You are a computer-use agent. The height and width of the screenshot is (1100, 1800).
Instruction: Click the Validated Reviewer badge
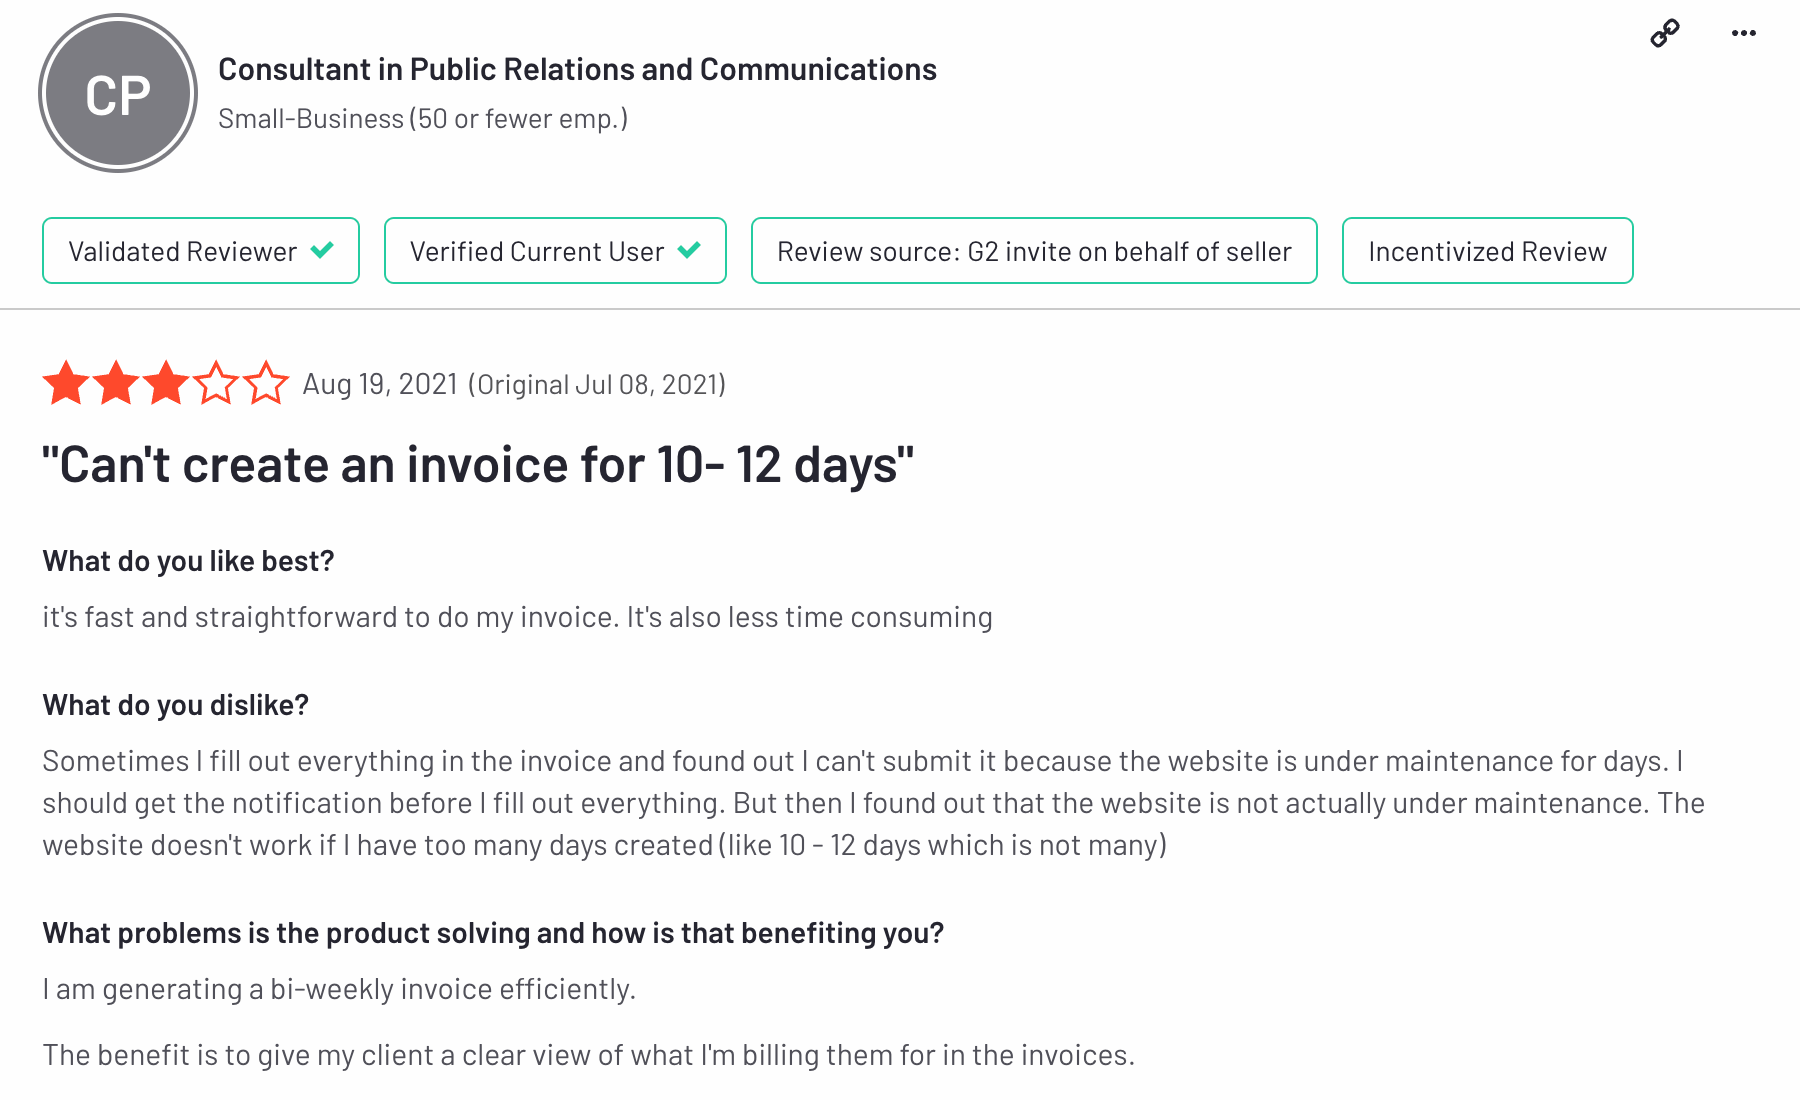[200, 251]
